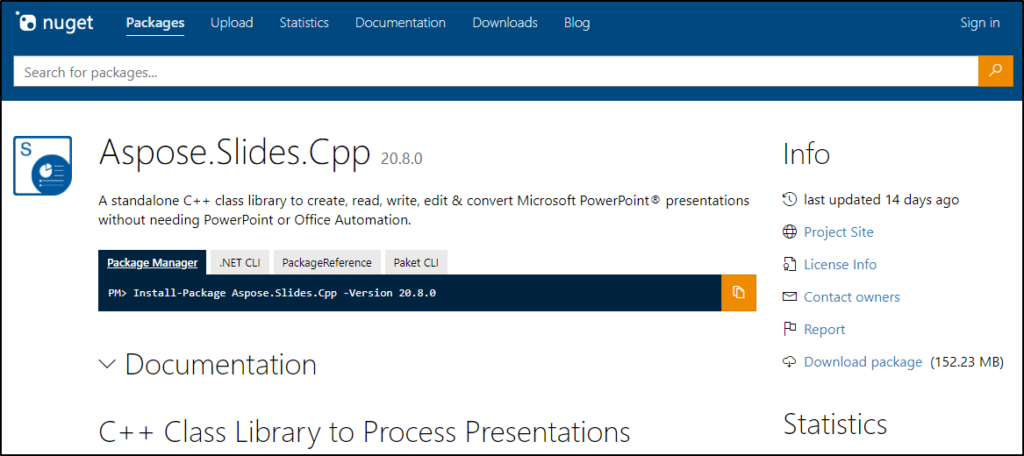
Task: Open the Download package link
Action: click(x=863, y=362)
